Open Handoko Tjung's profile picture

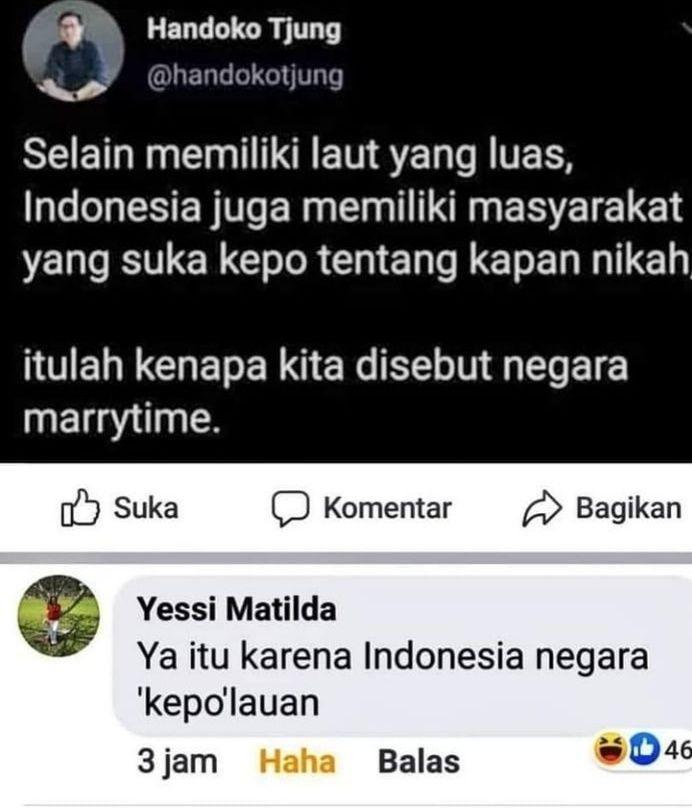[x=73, y=50]
